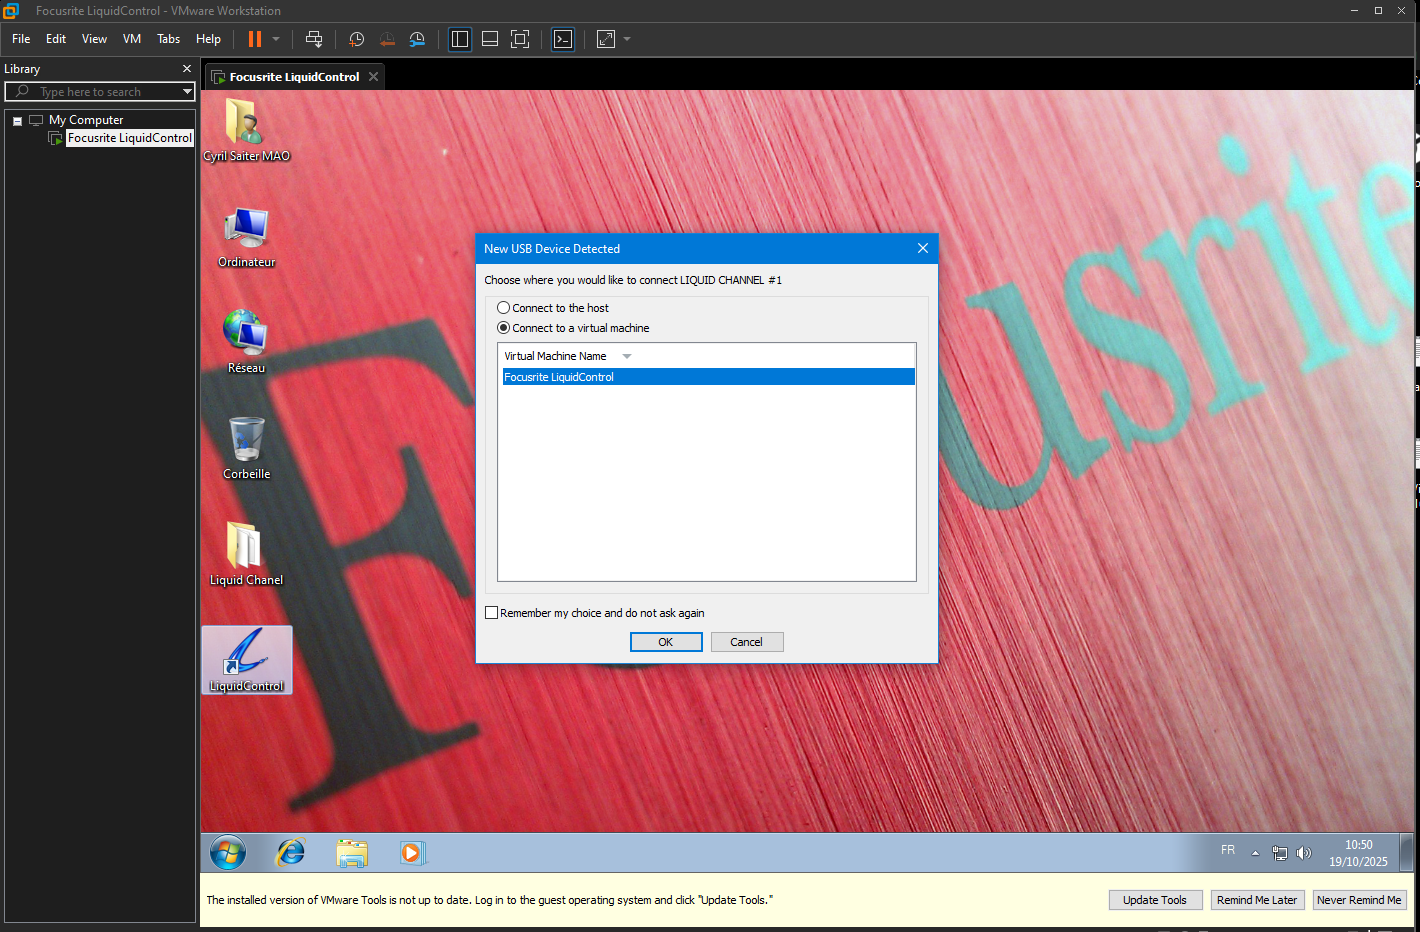Open the Windows Start orb
The image size is (1420, 932).
click(228, 853)
